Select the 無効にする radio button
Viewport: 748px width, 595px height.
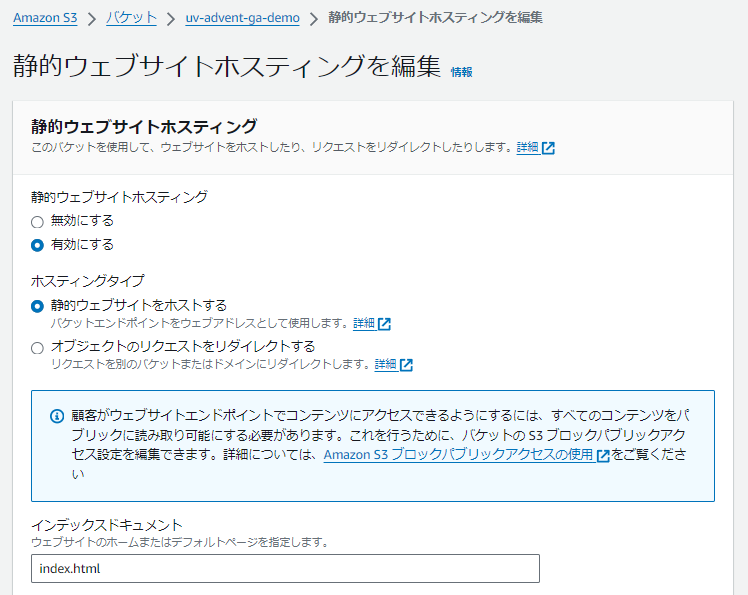37,222
